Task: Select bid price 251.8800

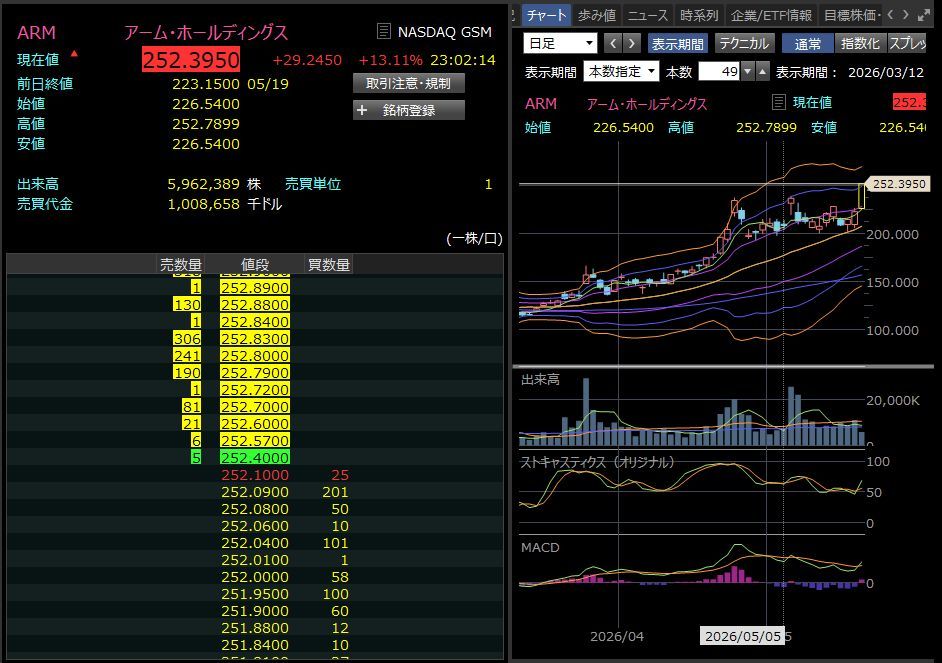Action: [x=255, y=628]
